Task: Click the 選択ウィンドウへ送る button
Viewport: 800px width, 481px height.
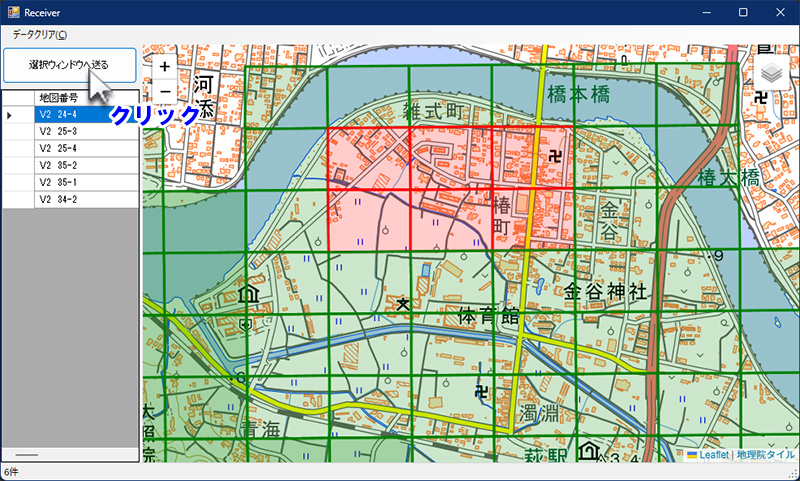Action: [70, 65]
